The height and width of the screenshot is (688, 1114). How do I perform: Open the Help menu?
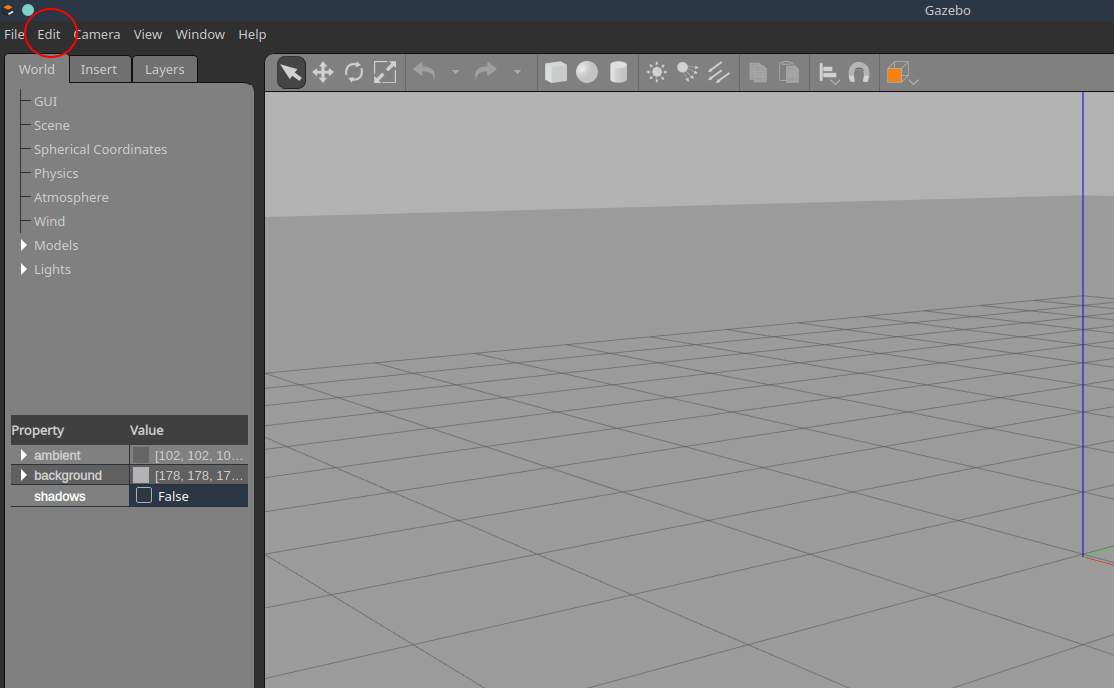pyautogui.click(x=252, y=34)
